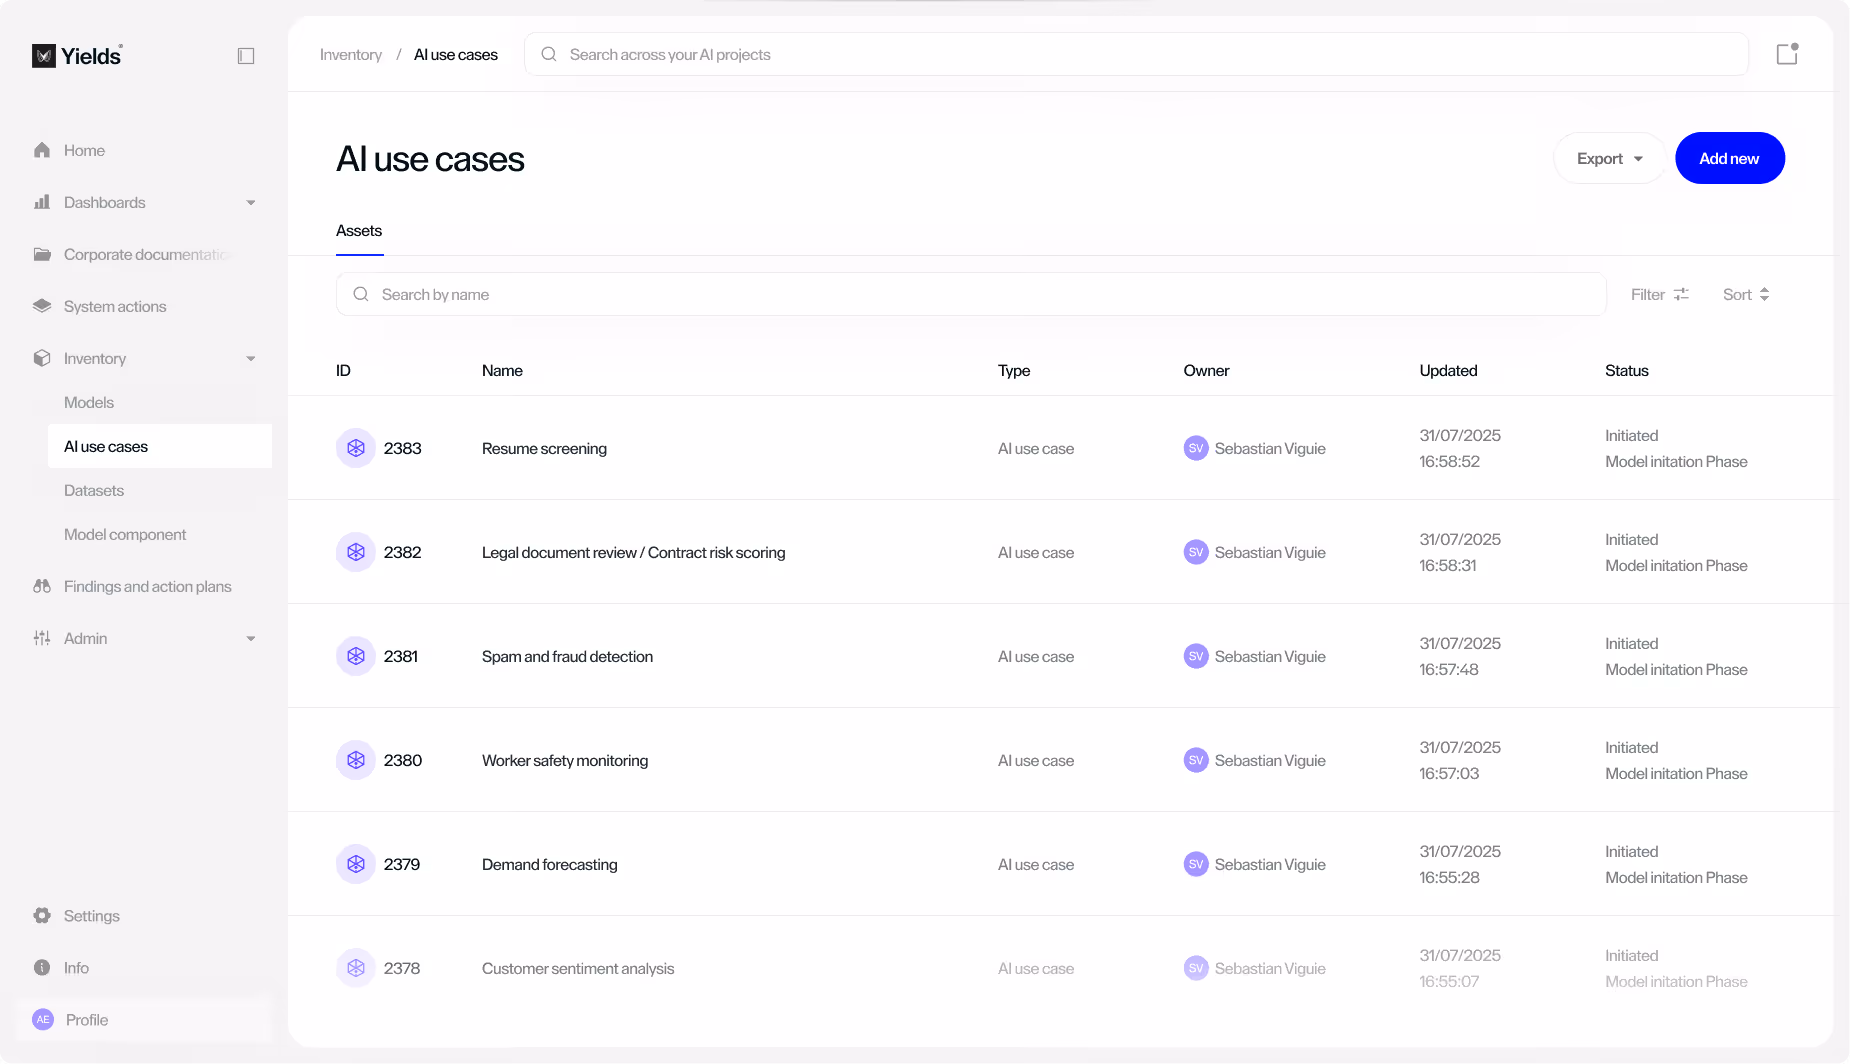The image size is (1850, 1064).
Task: Select the Assets tab
Action: tap(359, 230)
